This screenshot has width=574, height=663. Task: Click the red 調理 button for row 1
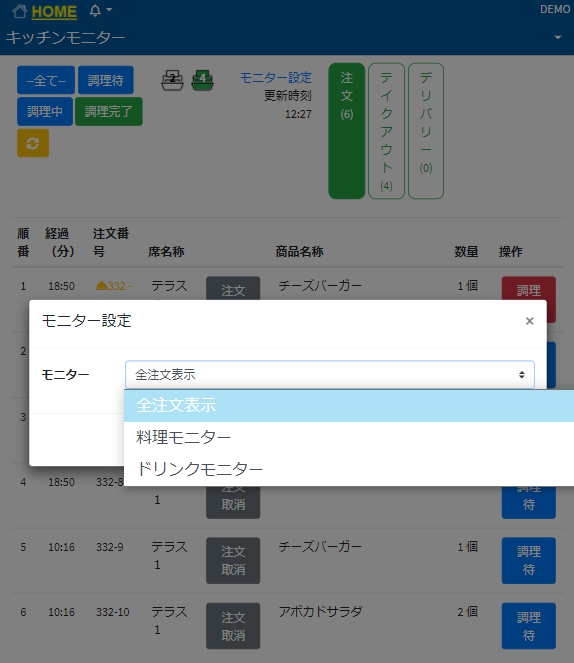point(528,289)
